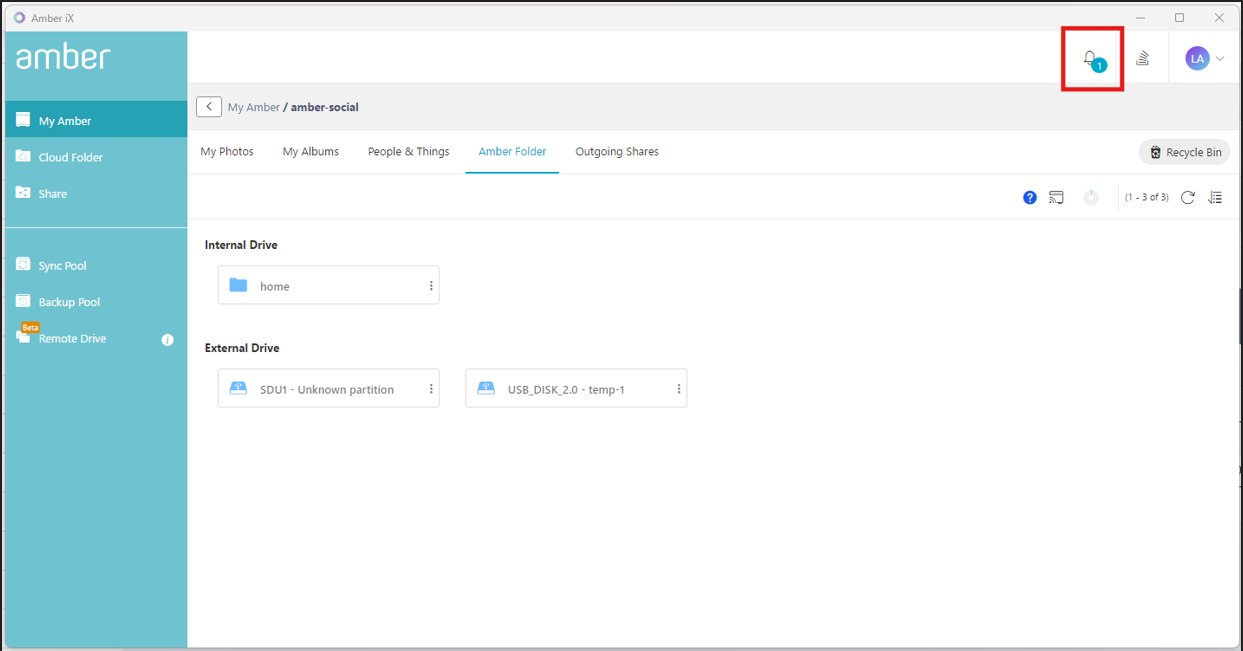1243x651 pixels.
Task: Switch to the Outgoing Shares tab
Action: click(x=617, y=152)
